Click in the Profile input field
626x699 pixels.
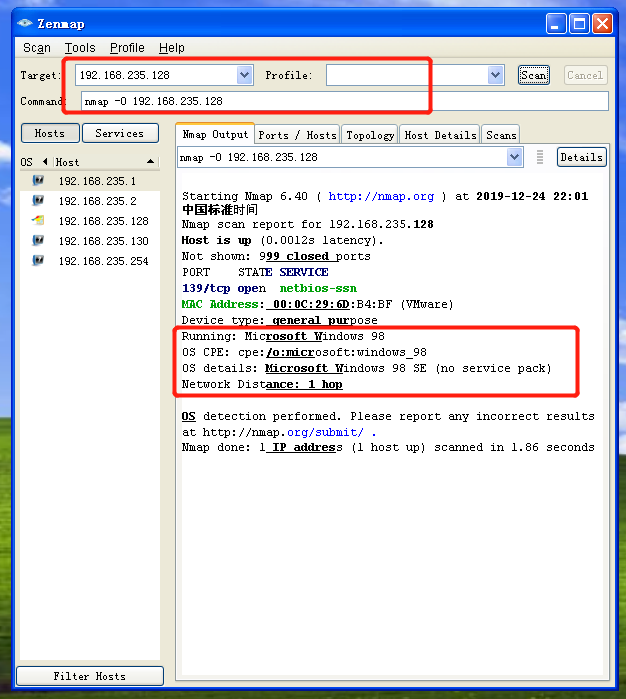tap(407, 75)
